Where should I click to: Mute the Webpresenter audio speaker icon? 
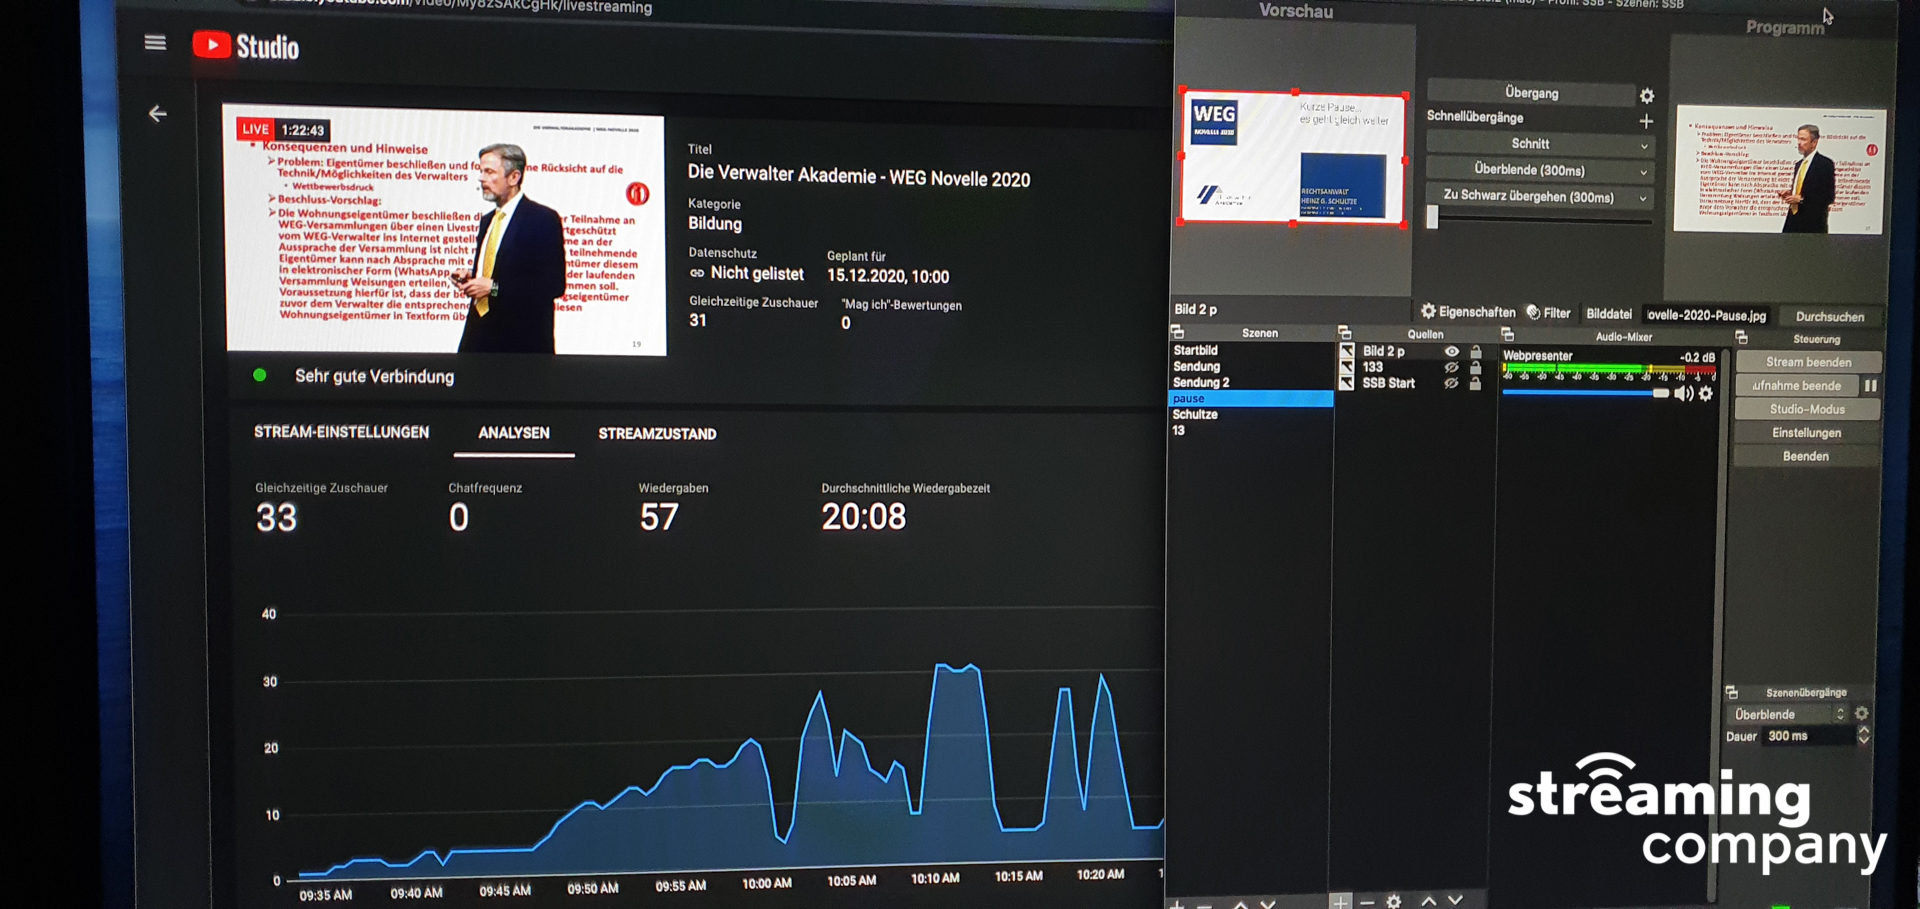coord(1684,394)
